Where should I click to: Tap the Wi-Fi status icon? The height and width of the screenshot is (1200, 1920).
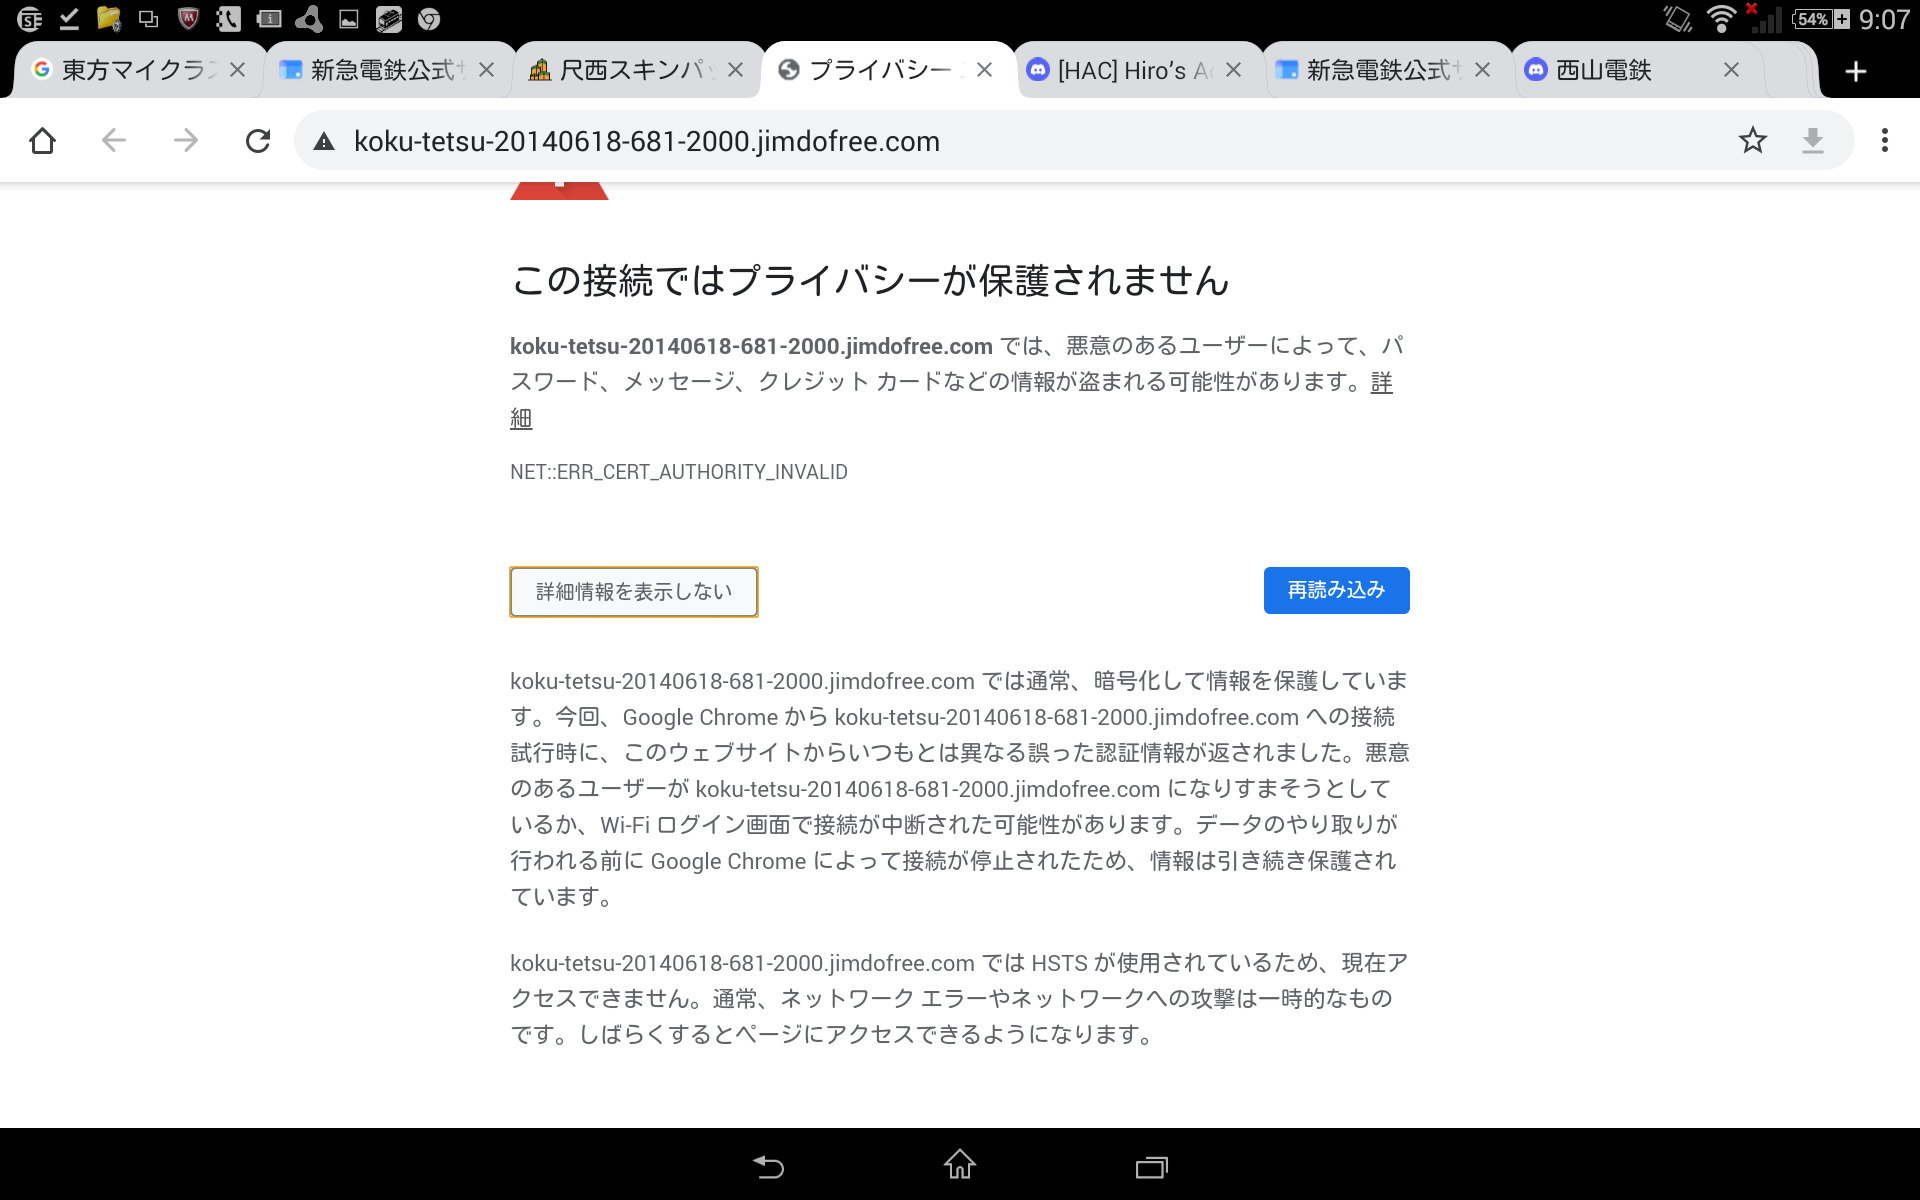(x=1721, y=19)
